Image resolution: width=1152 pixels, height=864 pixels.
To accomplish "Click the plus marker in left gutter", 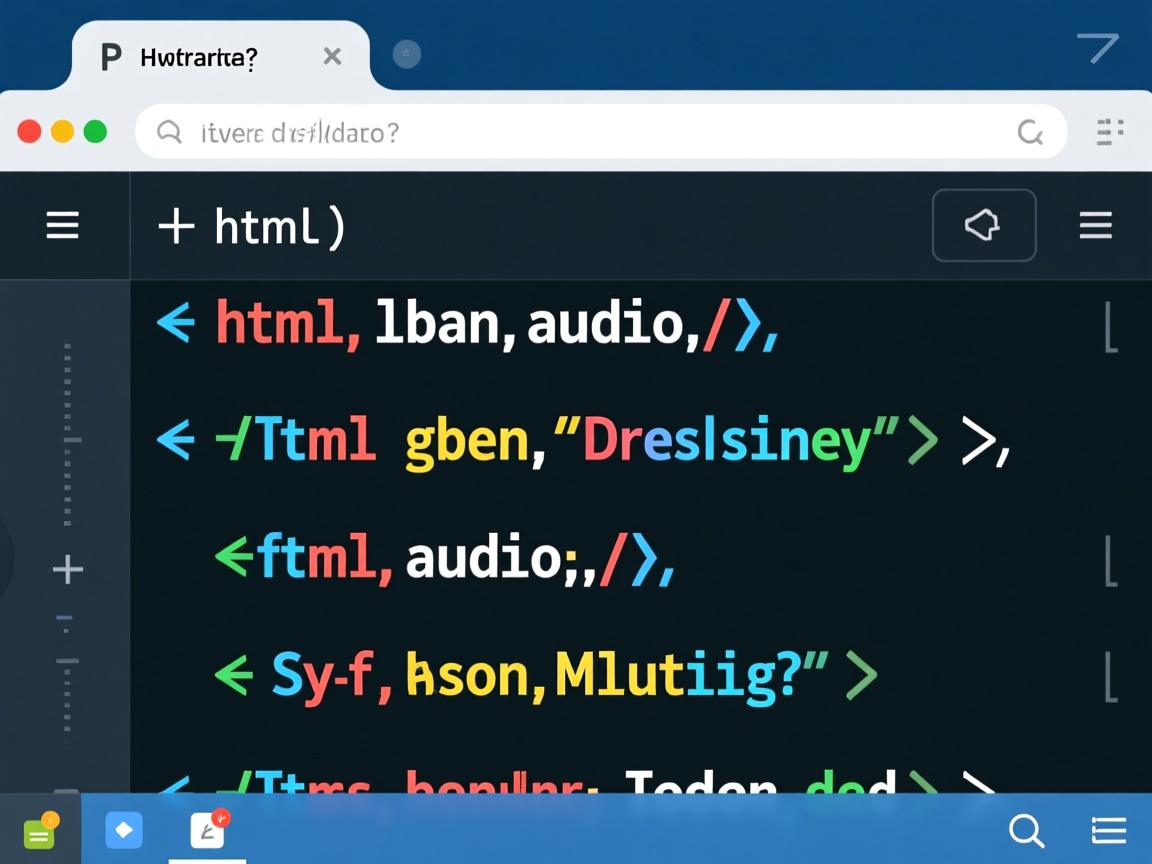I will point(67,571).
